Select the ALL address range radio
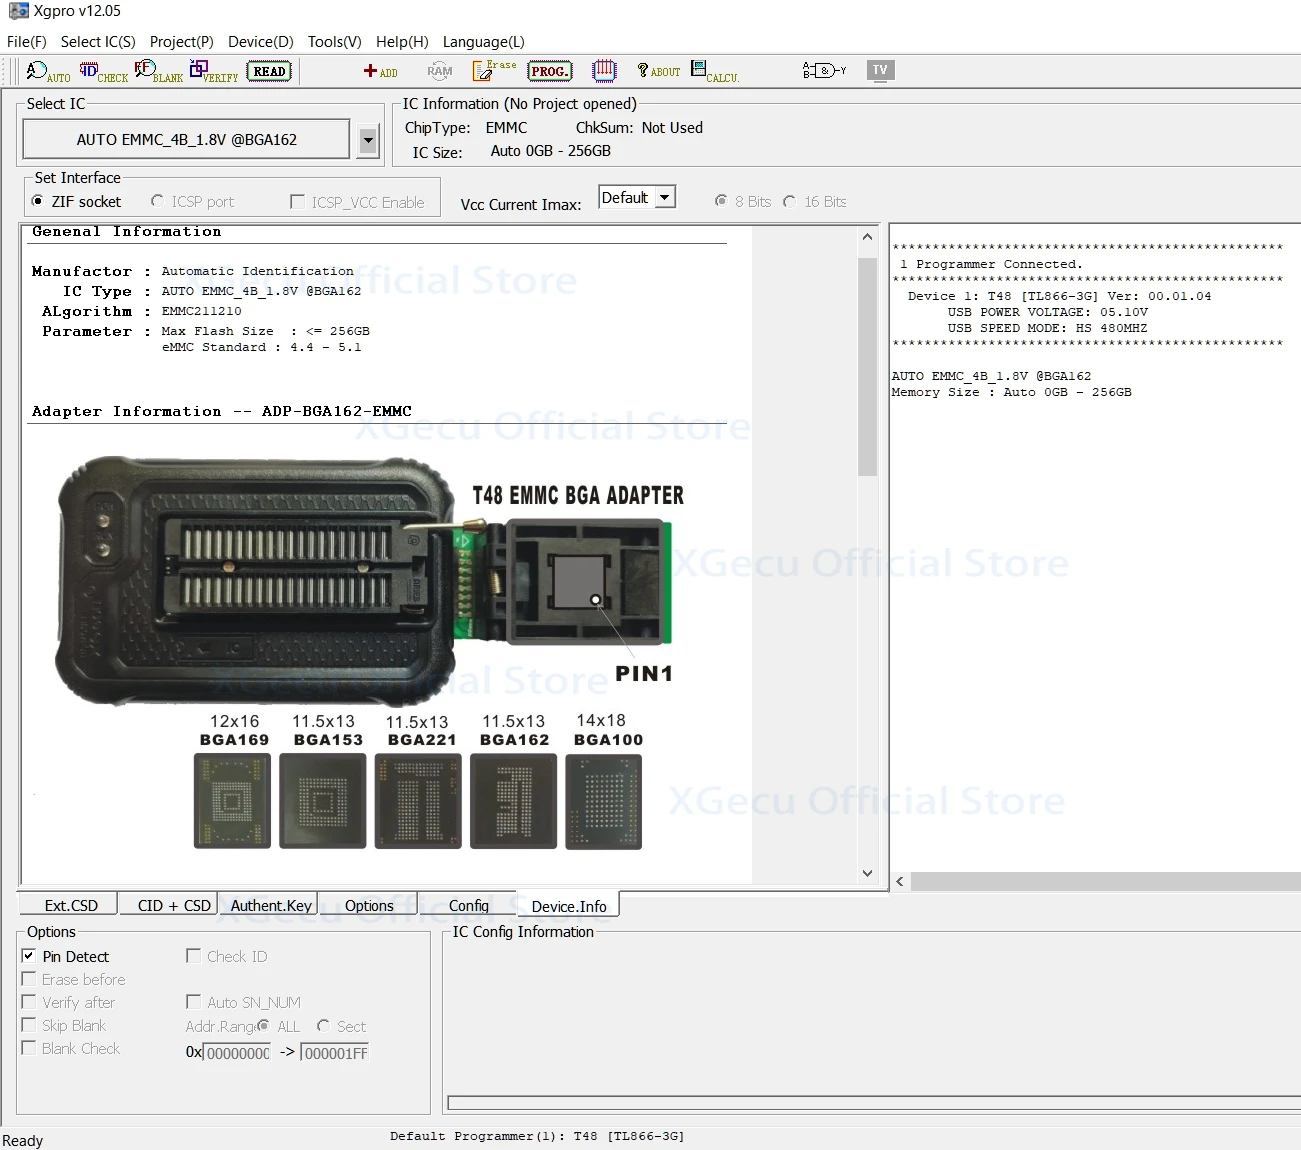1301x1150 pixels. coord(263,1026)
